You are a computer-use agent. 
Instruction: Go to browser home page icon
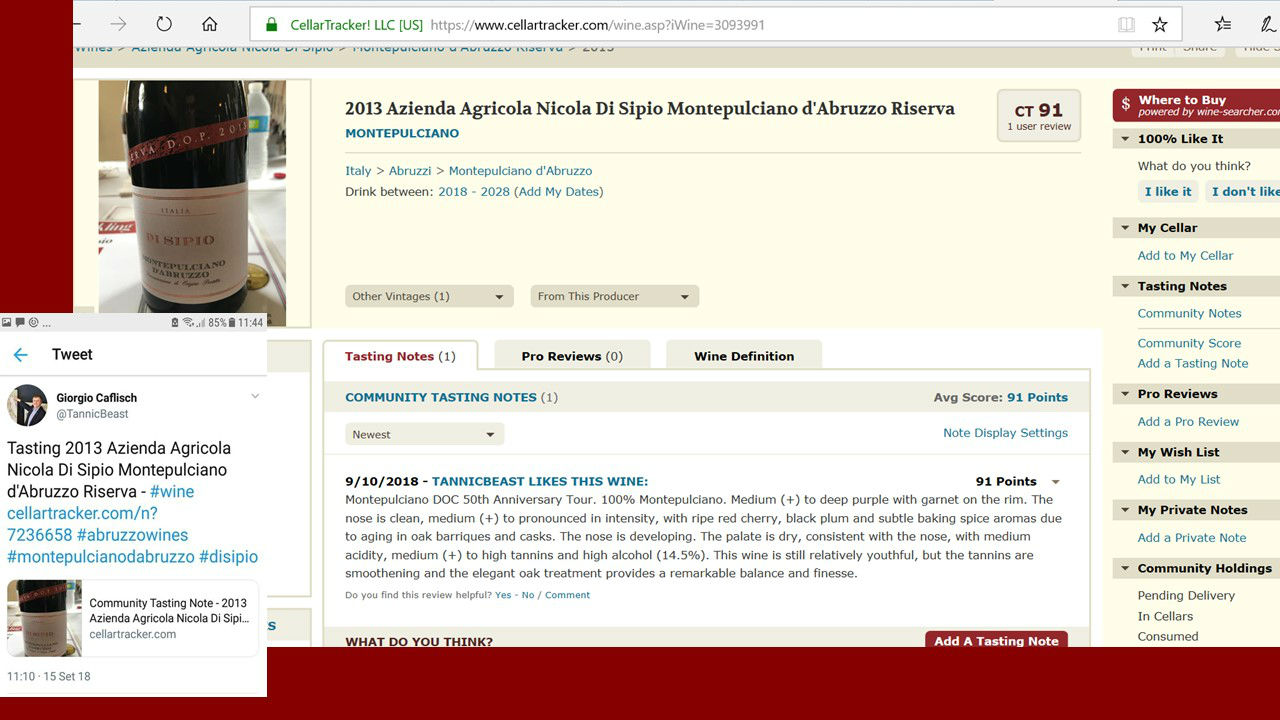pos(209,24)
